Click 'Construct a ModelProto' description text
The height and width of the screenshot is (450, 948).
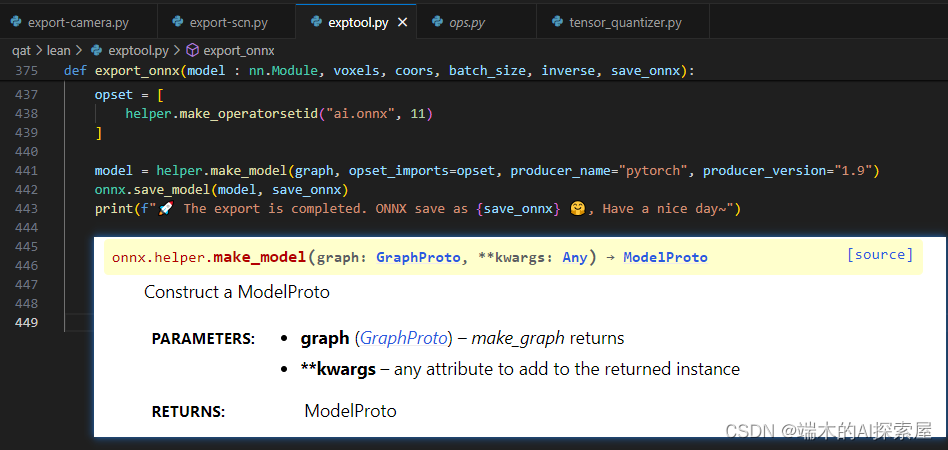pyautogui.click(x=237, y=292)
